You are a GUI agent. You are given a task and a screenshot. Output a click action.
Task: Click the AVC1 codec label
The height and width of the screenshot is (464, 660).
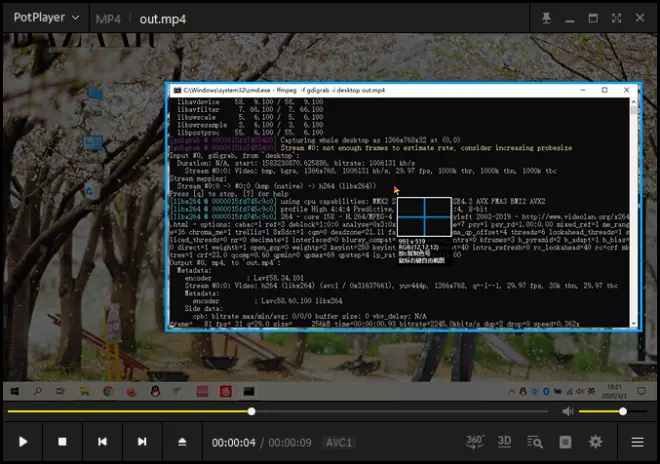click(x=339, y=443)
